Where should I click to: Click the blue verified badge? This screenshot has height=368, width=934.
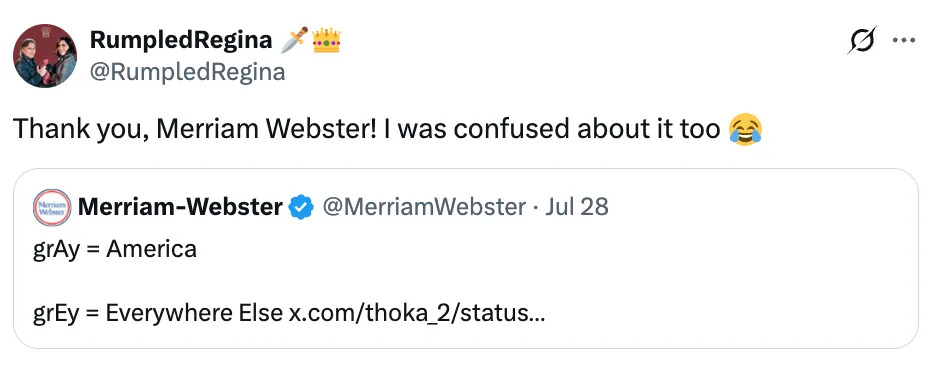click(x=301, y=207)
